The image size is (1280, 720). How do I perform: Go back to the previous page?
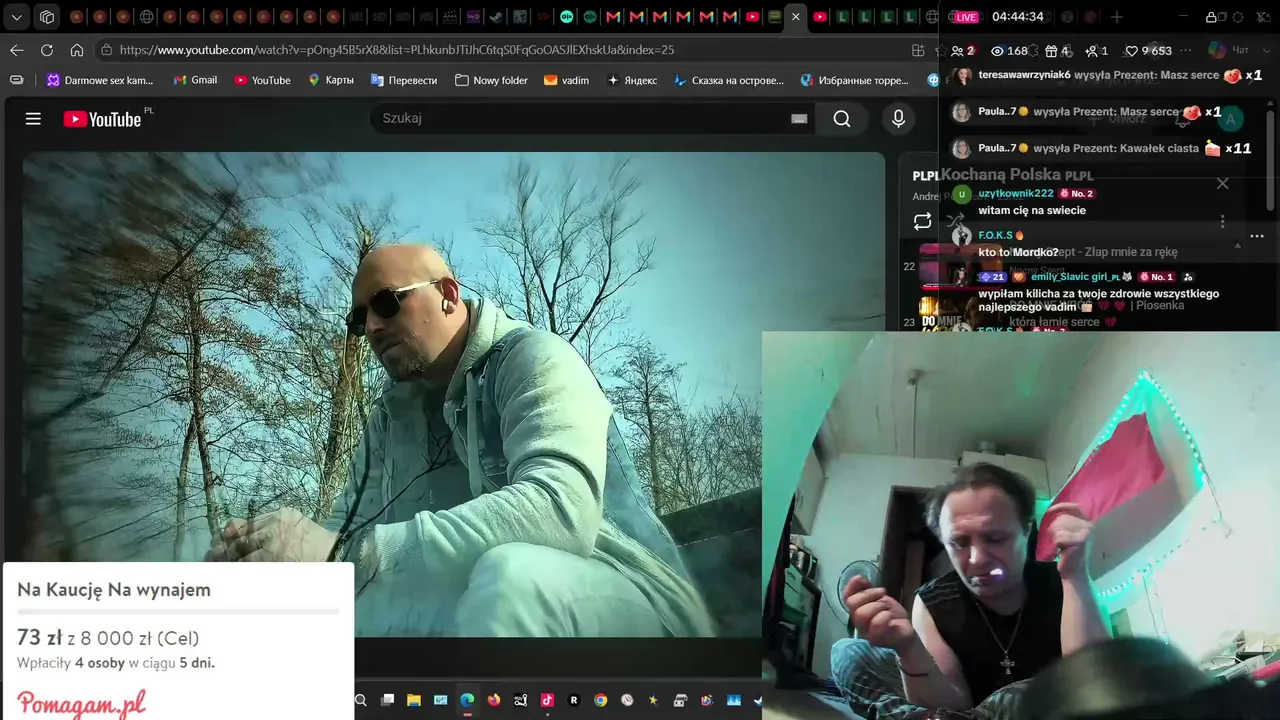point(17,50)
